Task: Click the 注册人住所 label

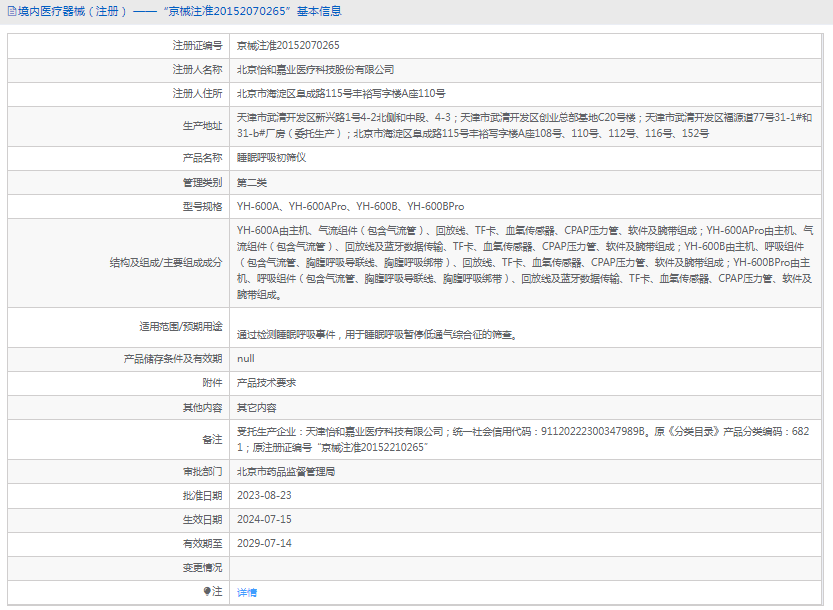Action: point(197,94)
